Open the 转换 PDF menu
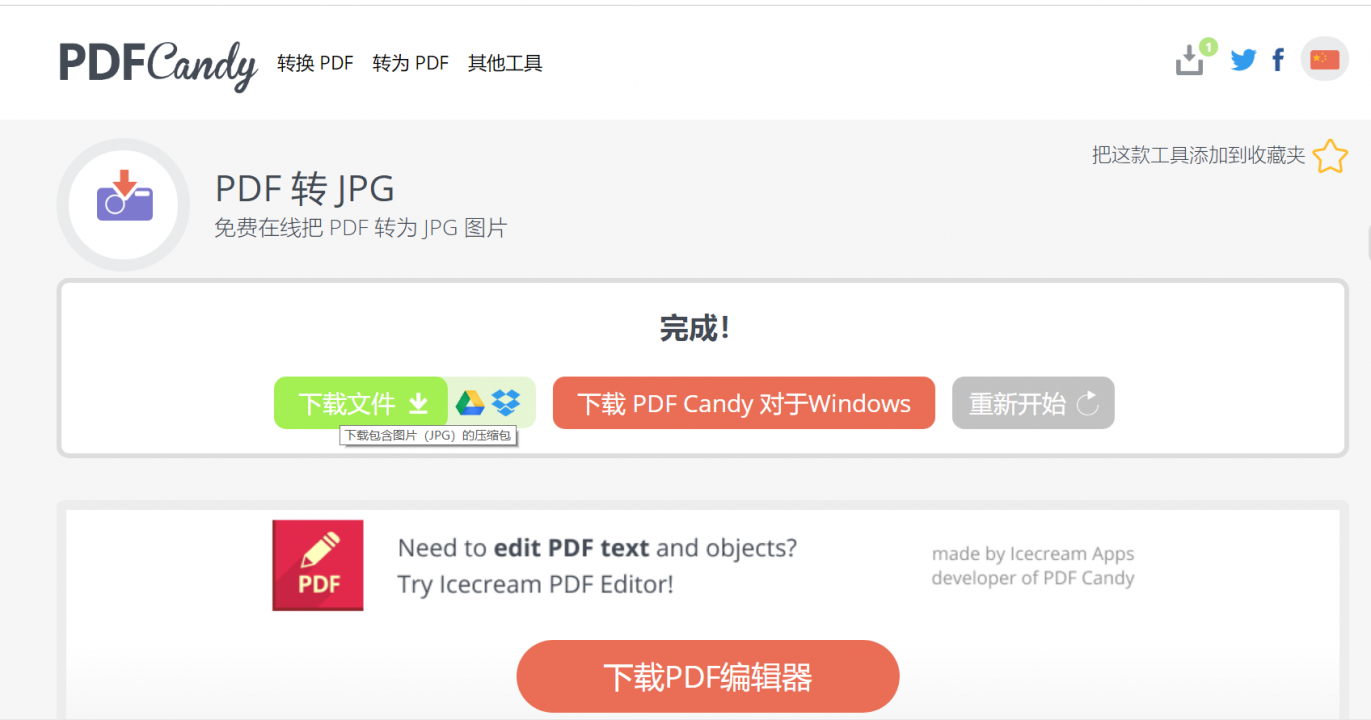 coord(315,63)
